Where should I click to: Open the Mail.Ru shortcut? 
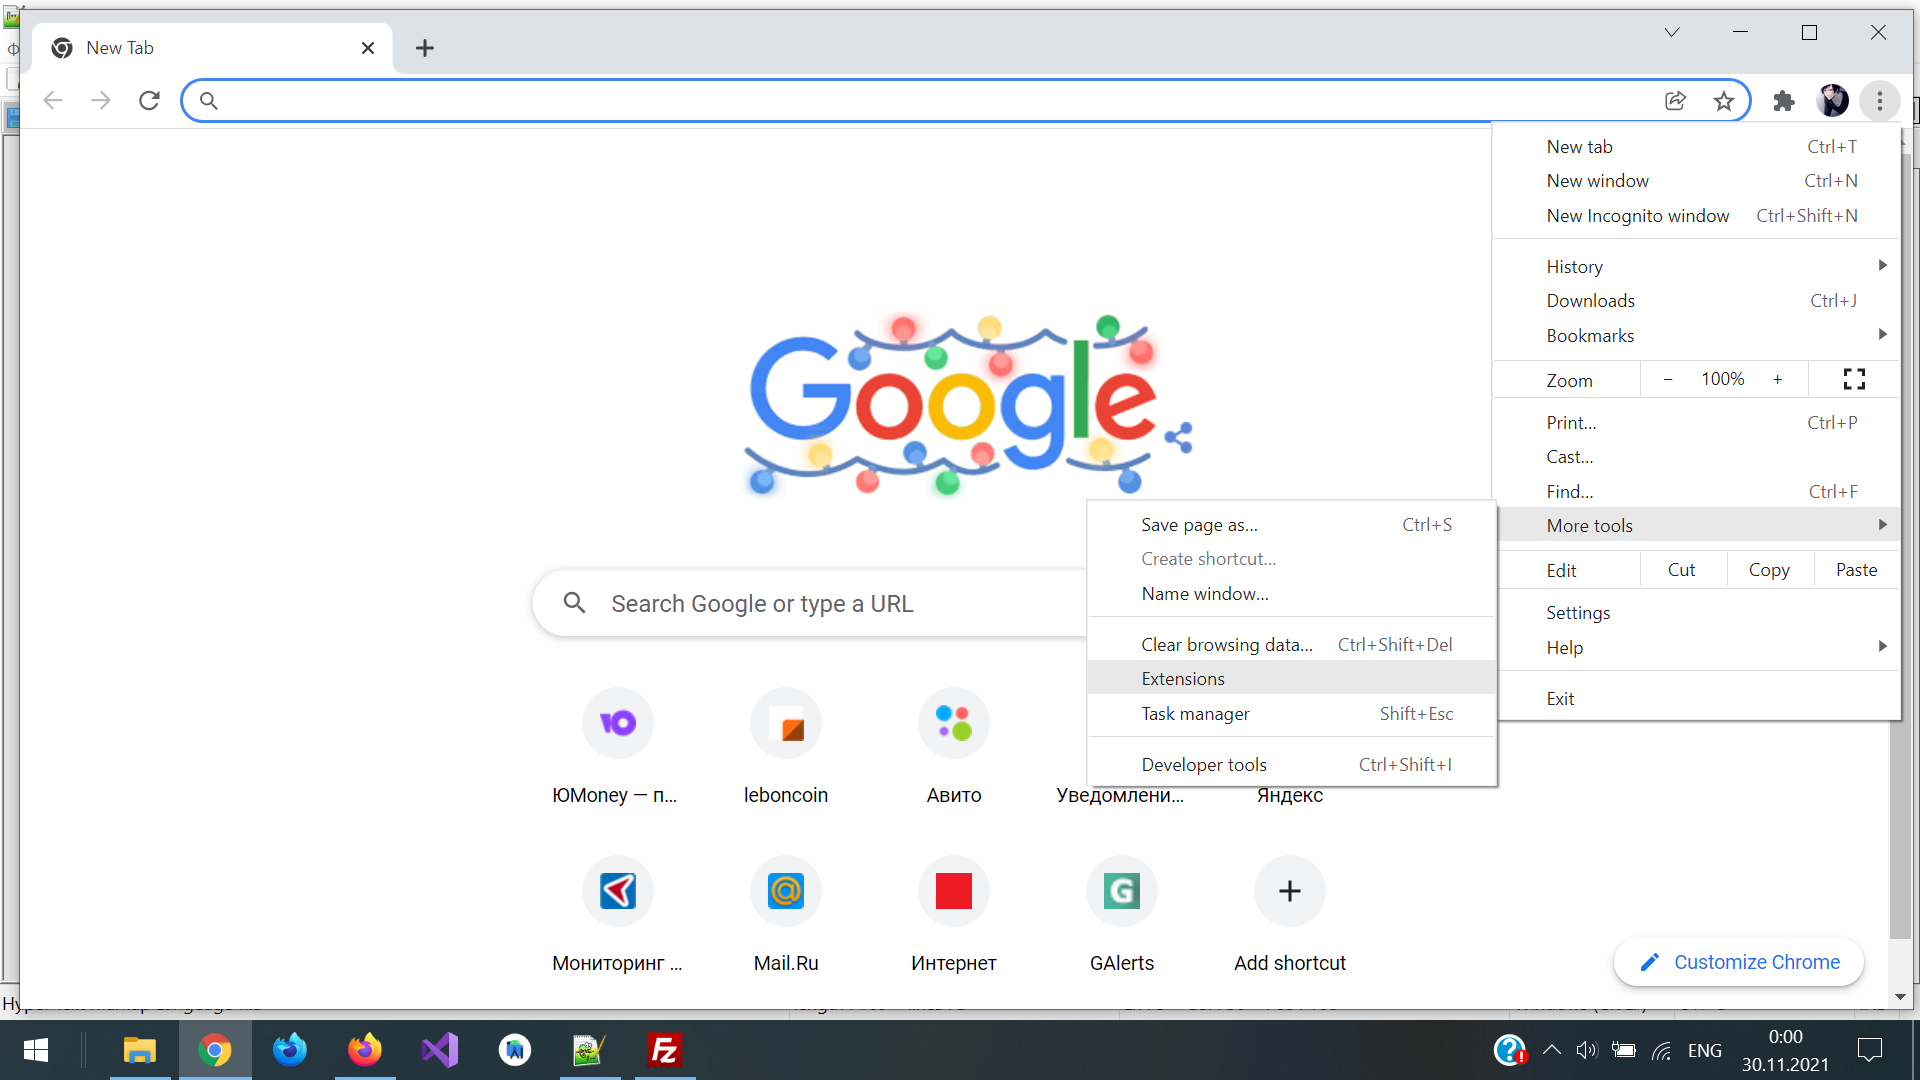coord(786,916)
